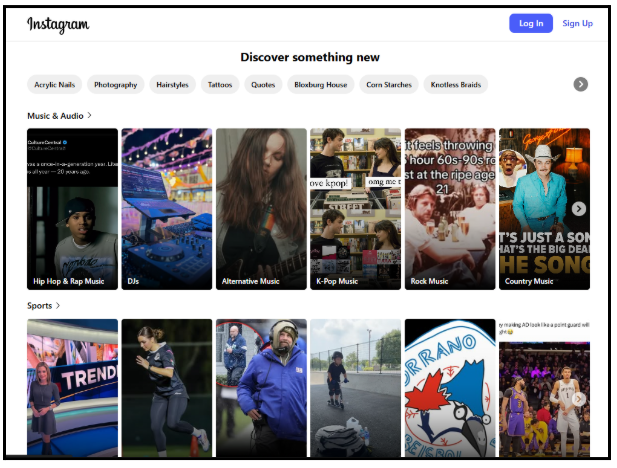Open the Sports section heading
Image resolution: width=617 pixels, height=468 pixels.
(39, 305)
